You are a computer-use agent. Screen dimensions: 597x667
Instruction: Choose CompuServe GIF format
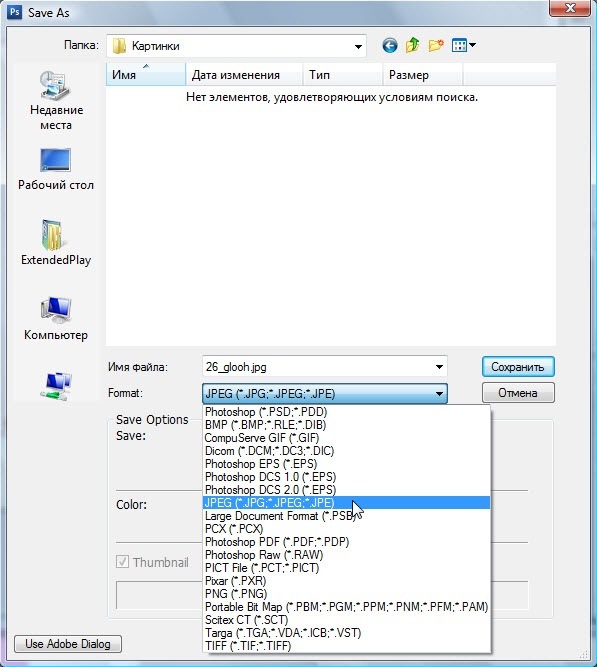click(346, 438)
